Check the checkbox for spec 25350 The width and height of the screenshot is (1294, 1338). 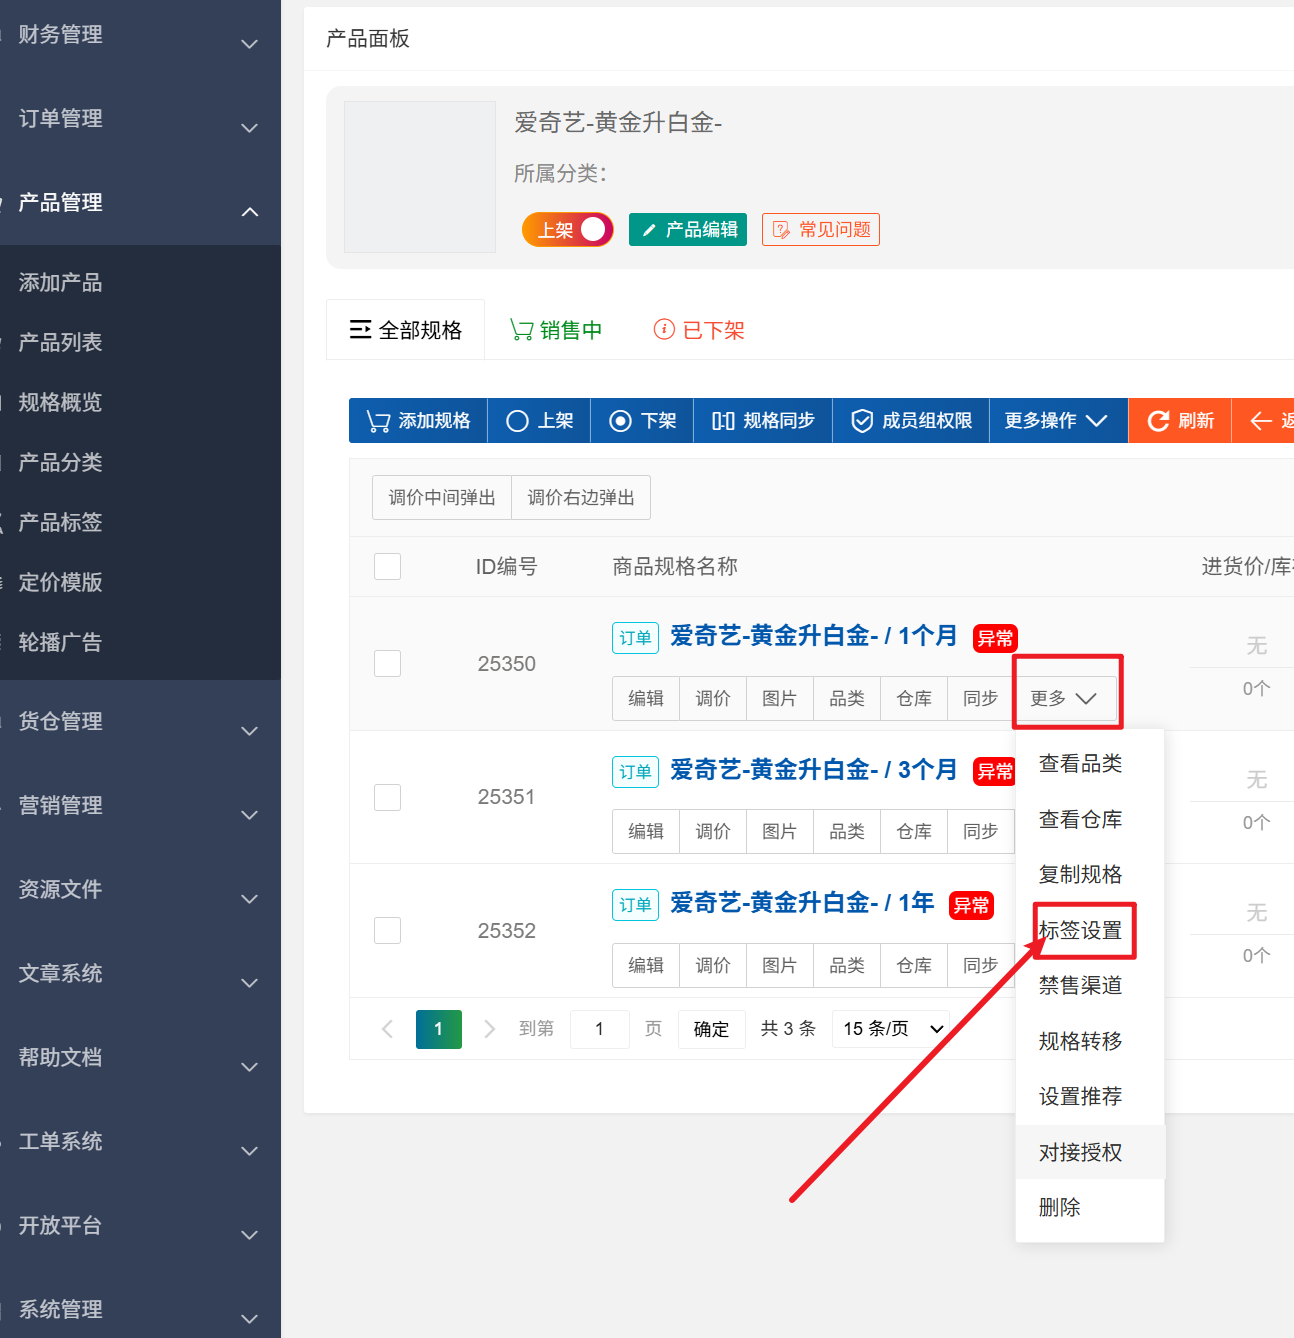click(387, 664)
